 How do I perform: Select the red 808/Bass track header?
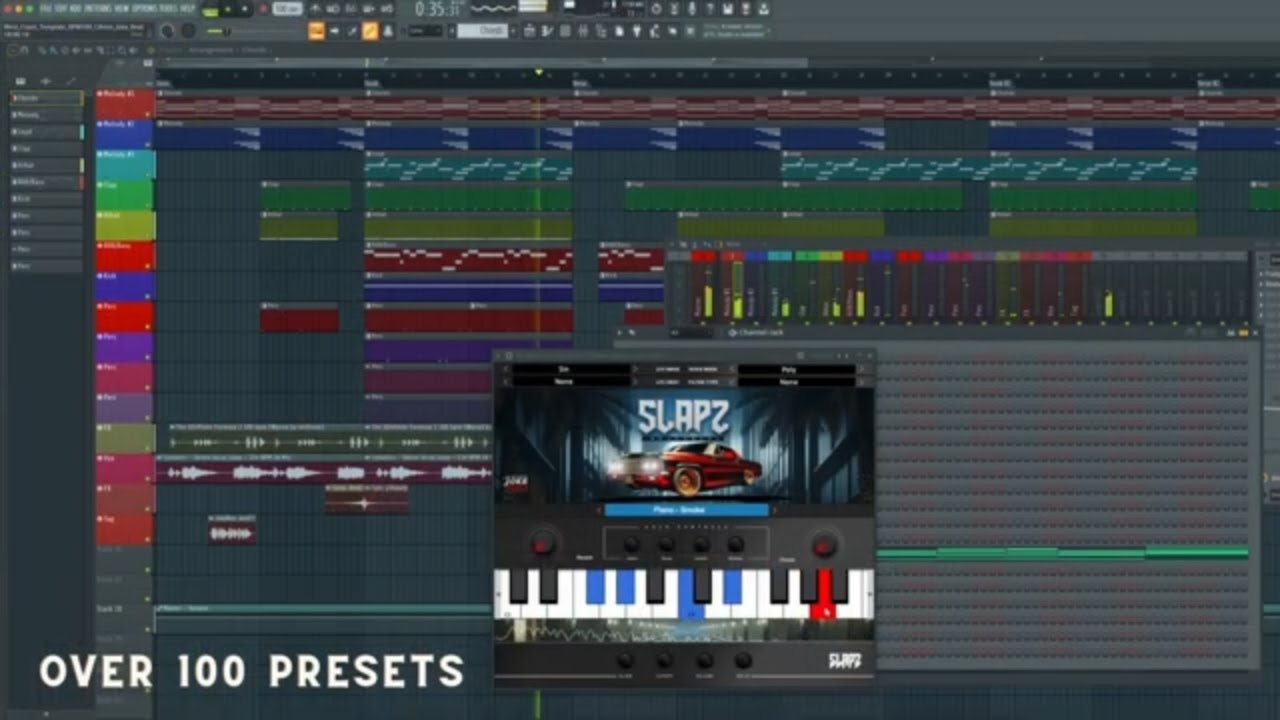click(125, 256)
